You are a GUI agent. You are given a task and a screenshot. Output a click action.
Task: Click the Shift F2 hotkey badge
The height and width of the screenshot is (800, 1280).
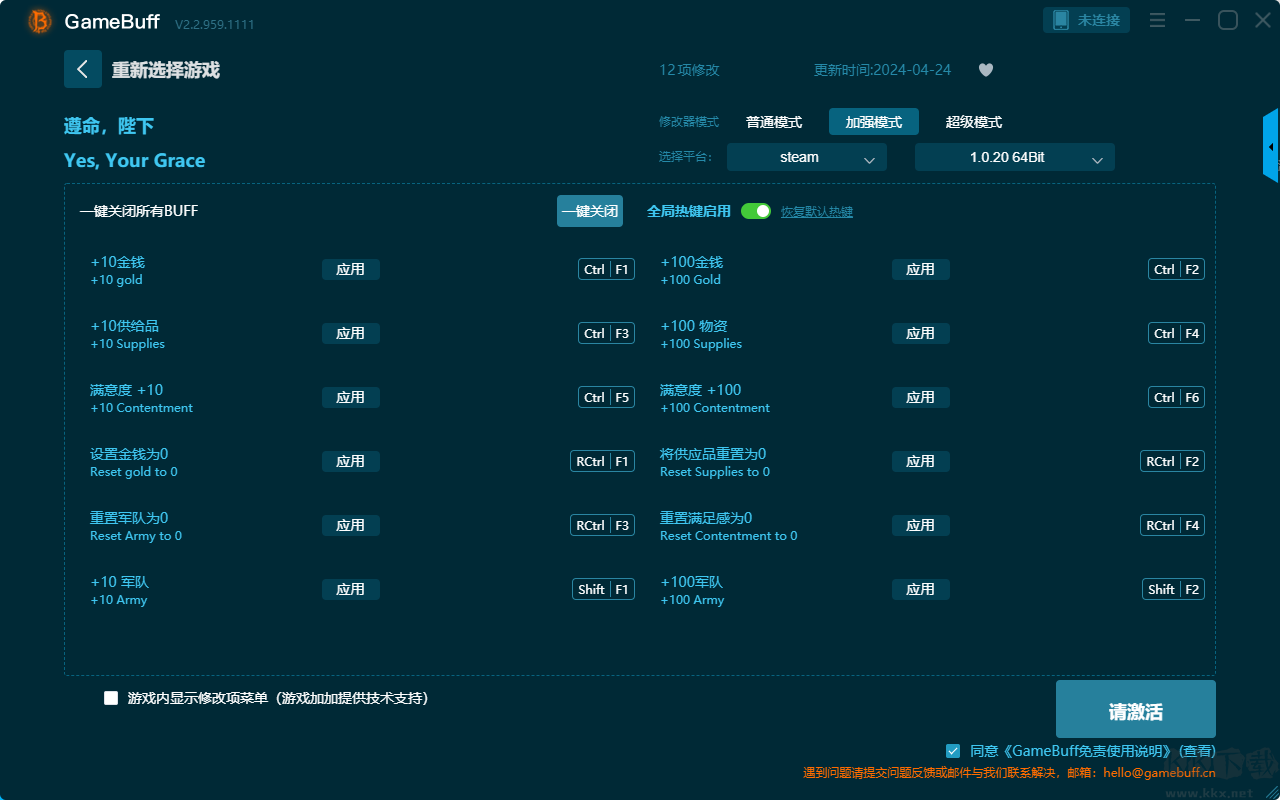1173,589
